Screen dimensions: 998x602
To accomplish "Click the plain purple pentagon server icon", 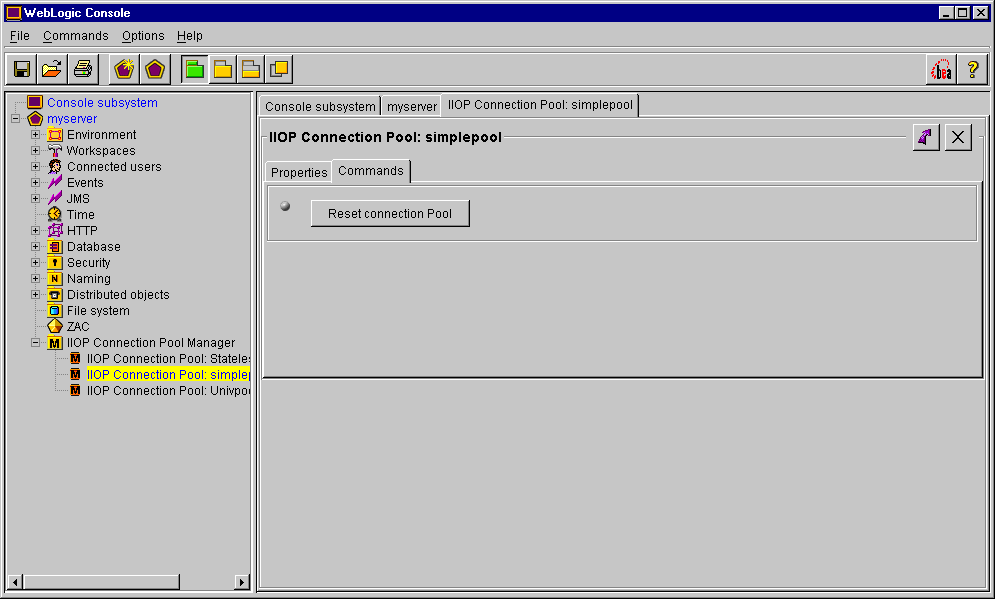I will 155,69.
